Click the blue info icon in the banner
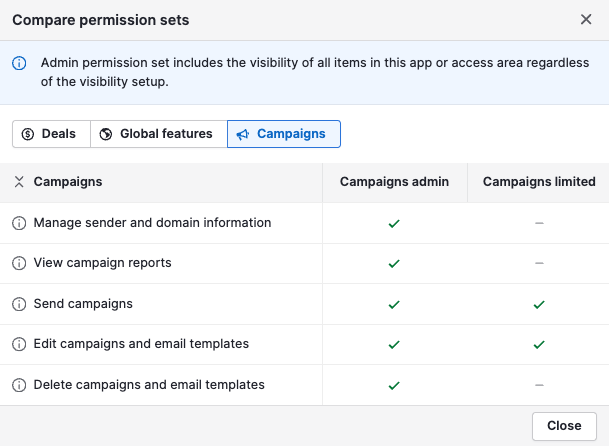 click(x=20, y=63)
